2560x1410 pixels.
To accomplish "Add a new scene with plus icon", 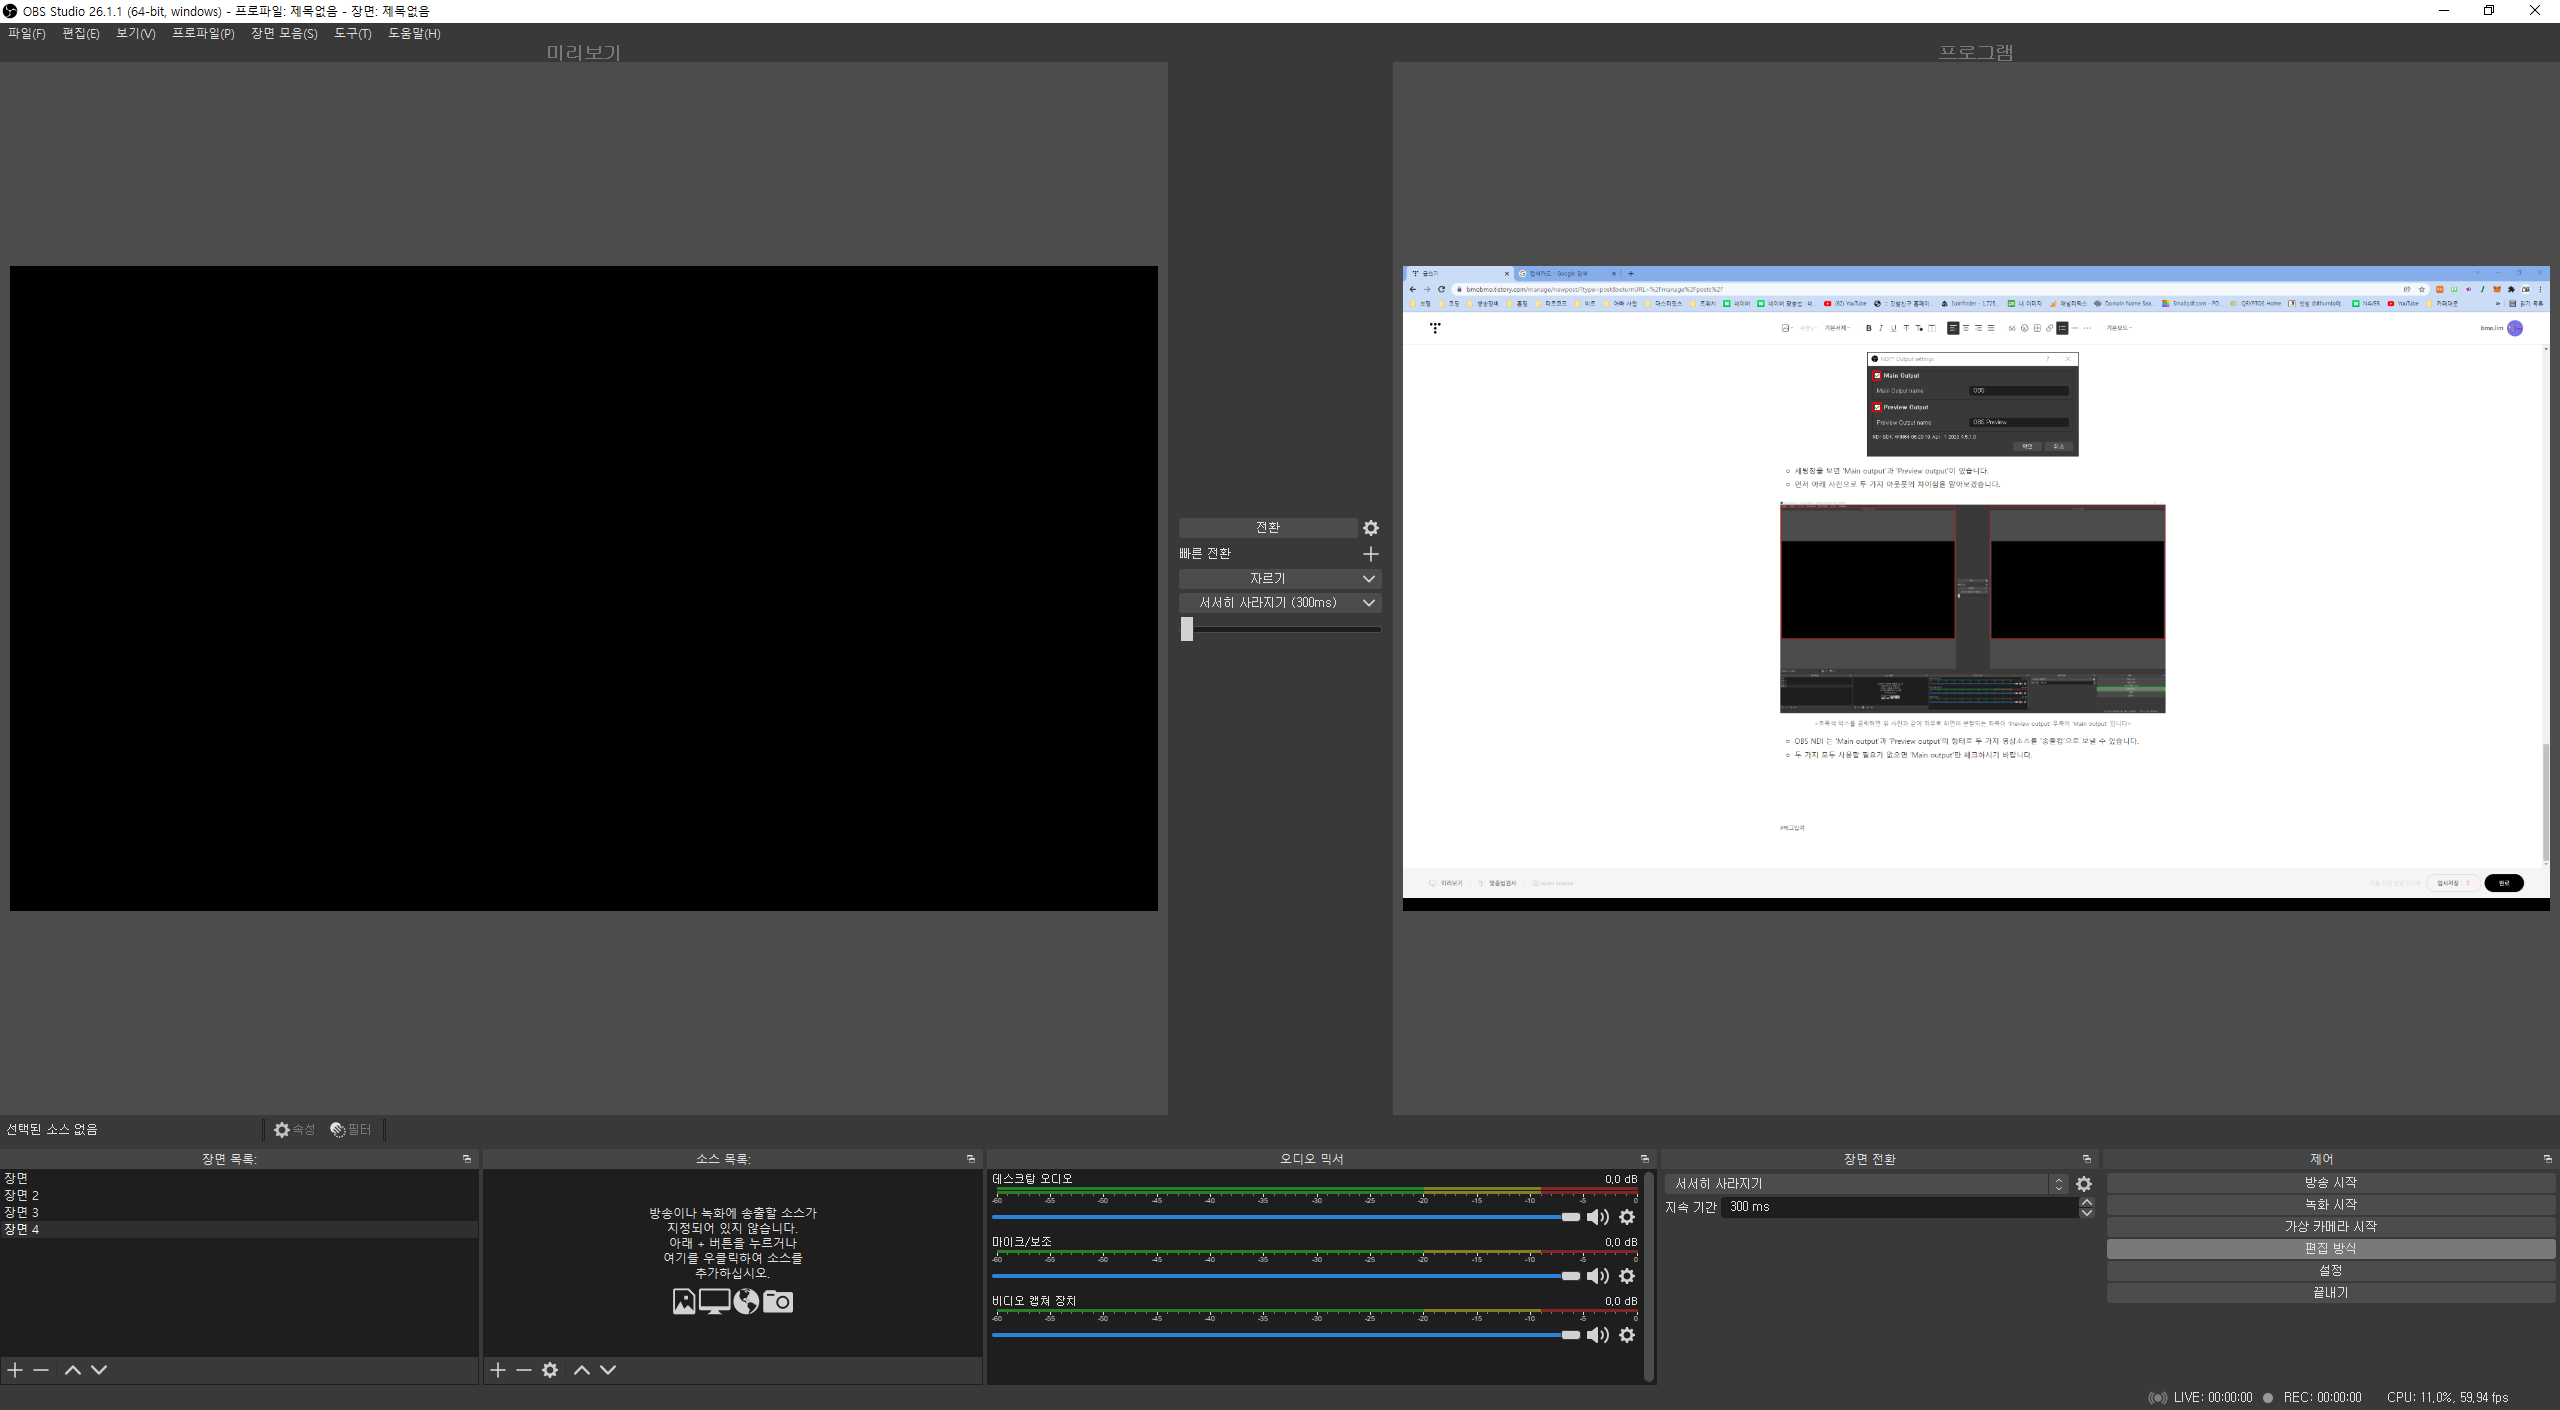I will (15, 1370).
